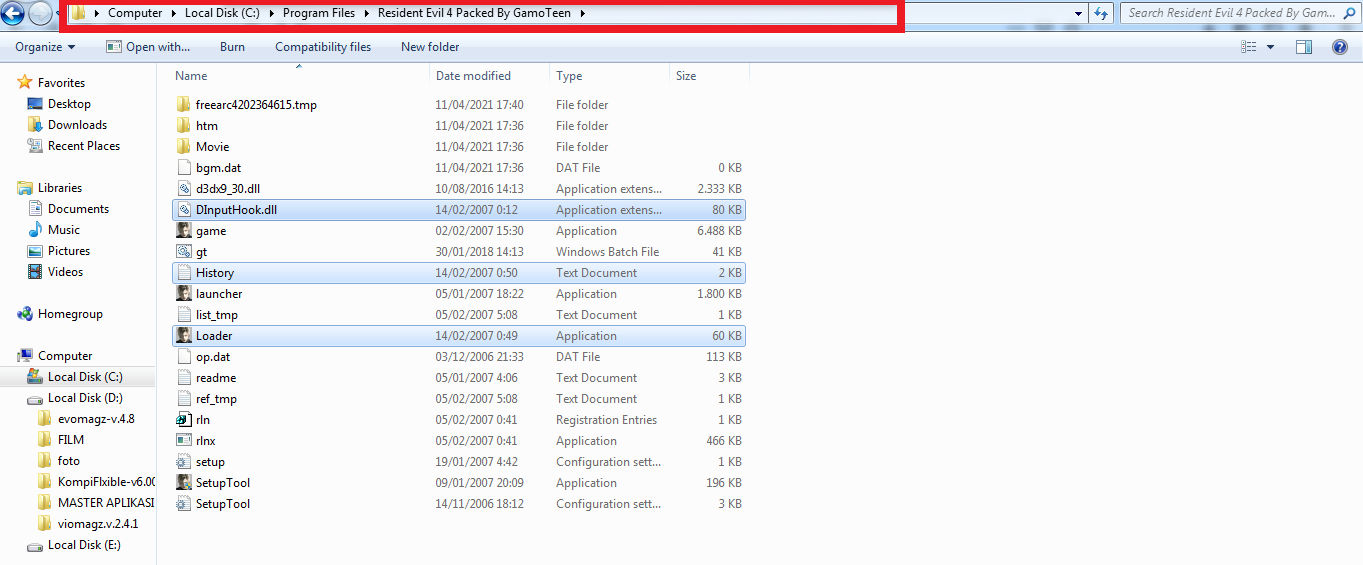Select Local Disk (C:) in navigation pane
This screenshot has width=1363, height=565.
85,377
